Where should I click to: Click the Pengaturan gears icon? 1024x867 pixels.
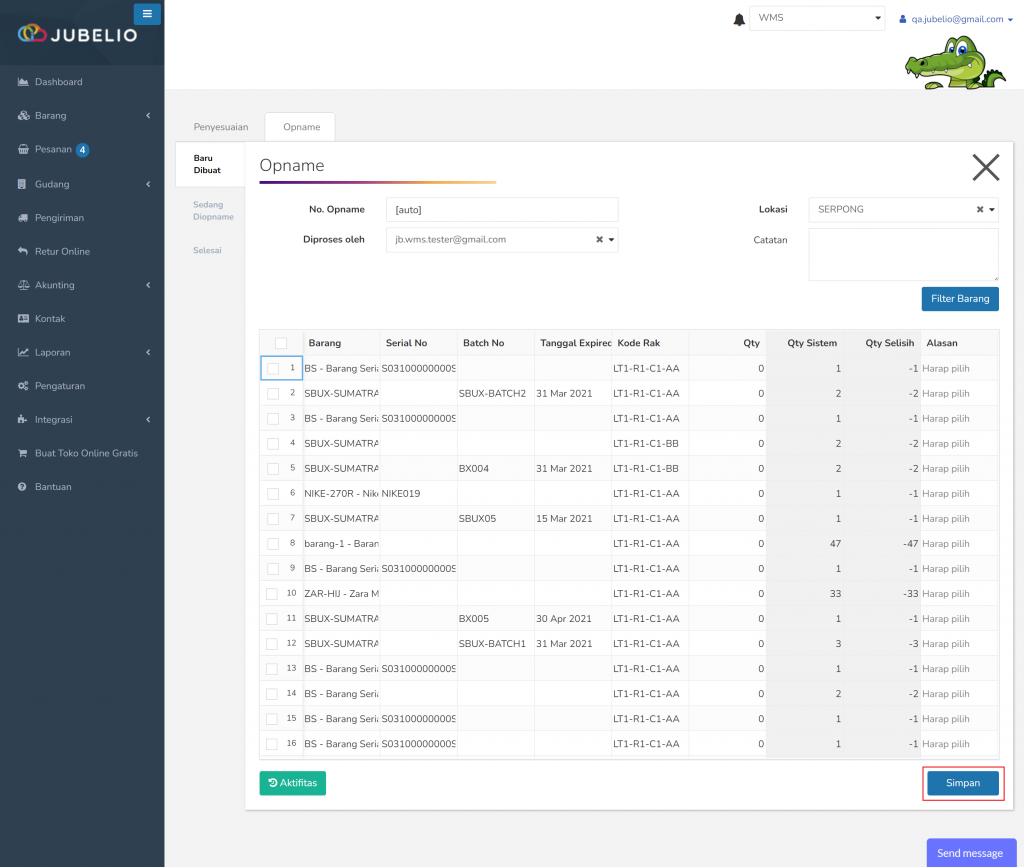(x=23, y=386)
